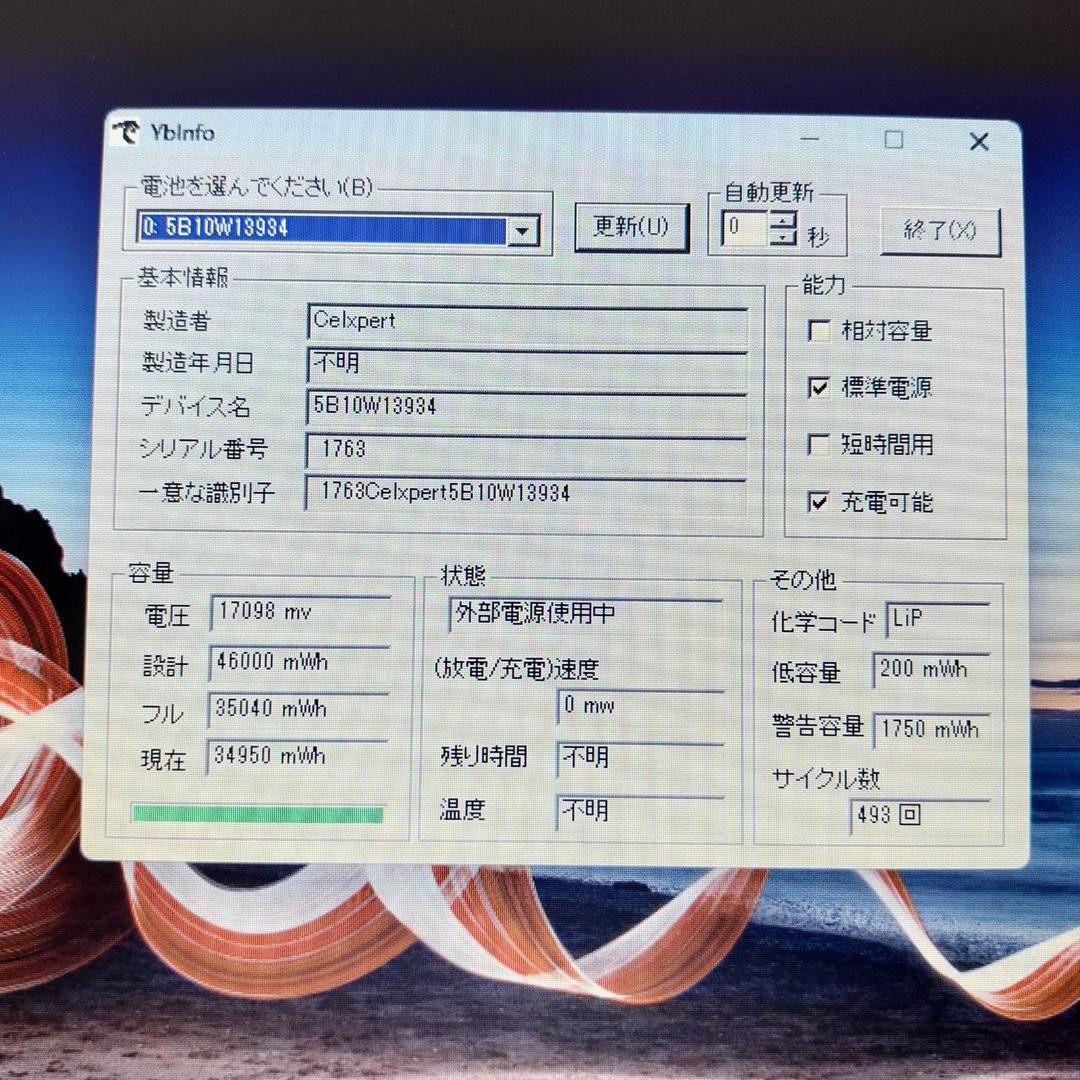Click the 製造年月日 field showing 不明
The image size is (1080, 1080).
click(x=528, y=366)
